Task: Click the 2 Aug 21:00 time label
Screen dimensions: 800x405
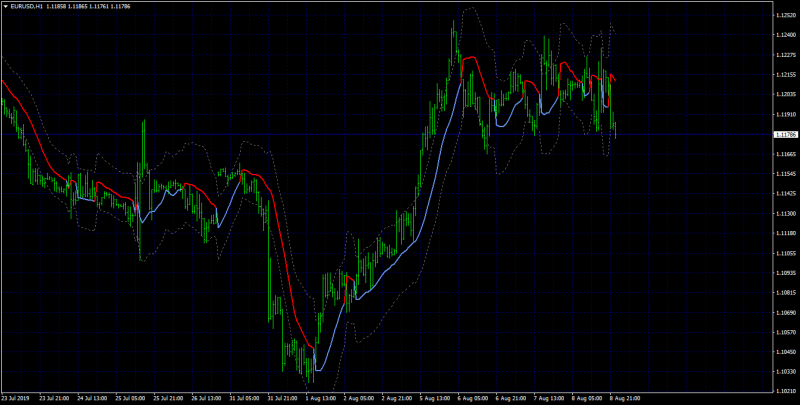Action: point(396,398)
